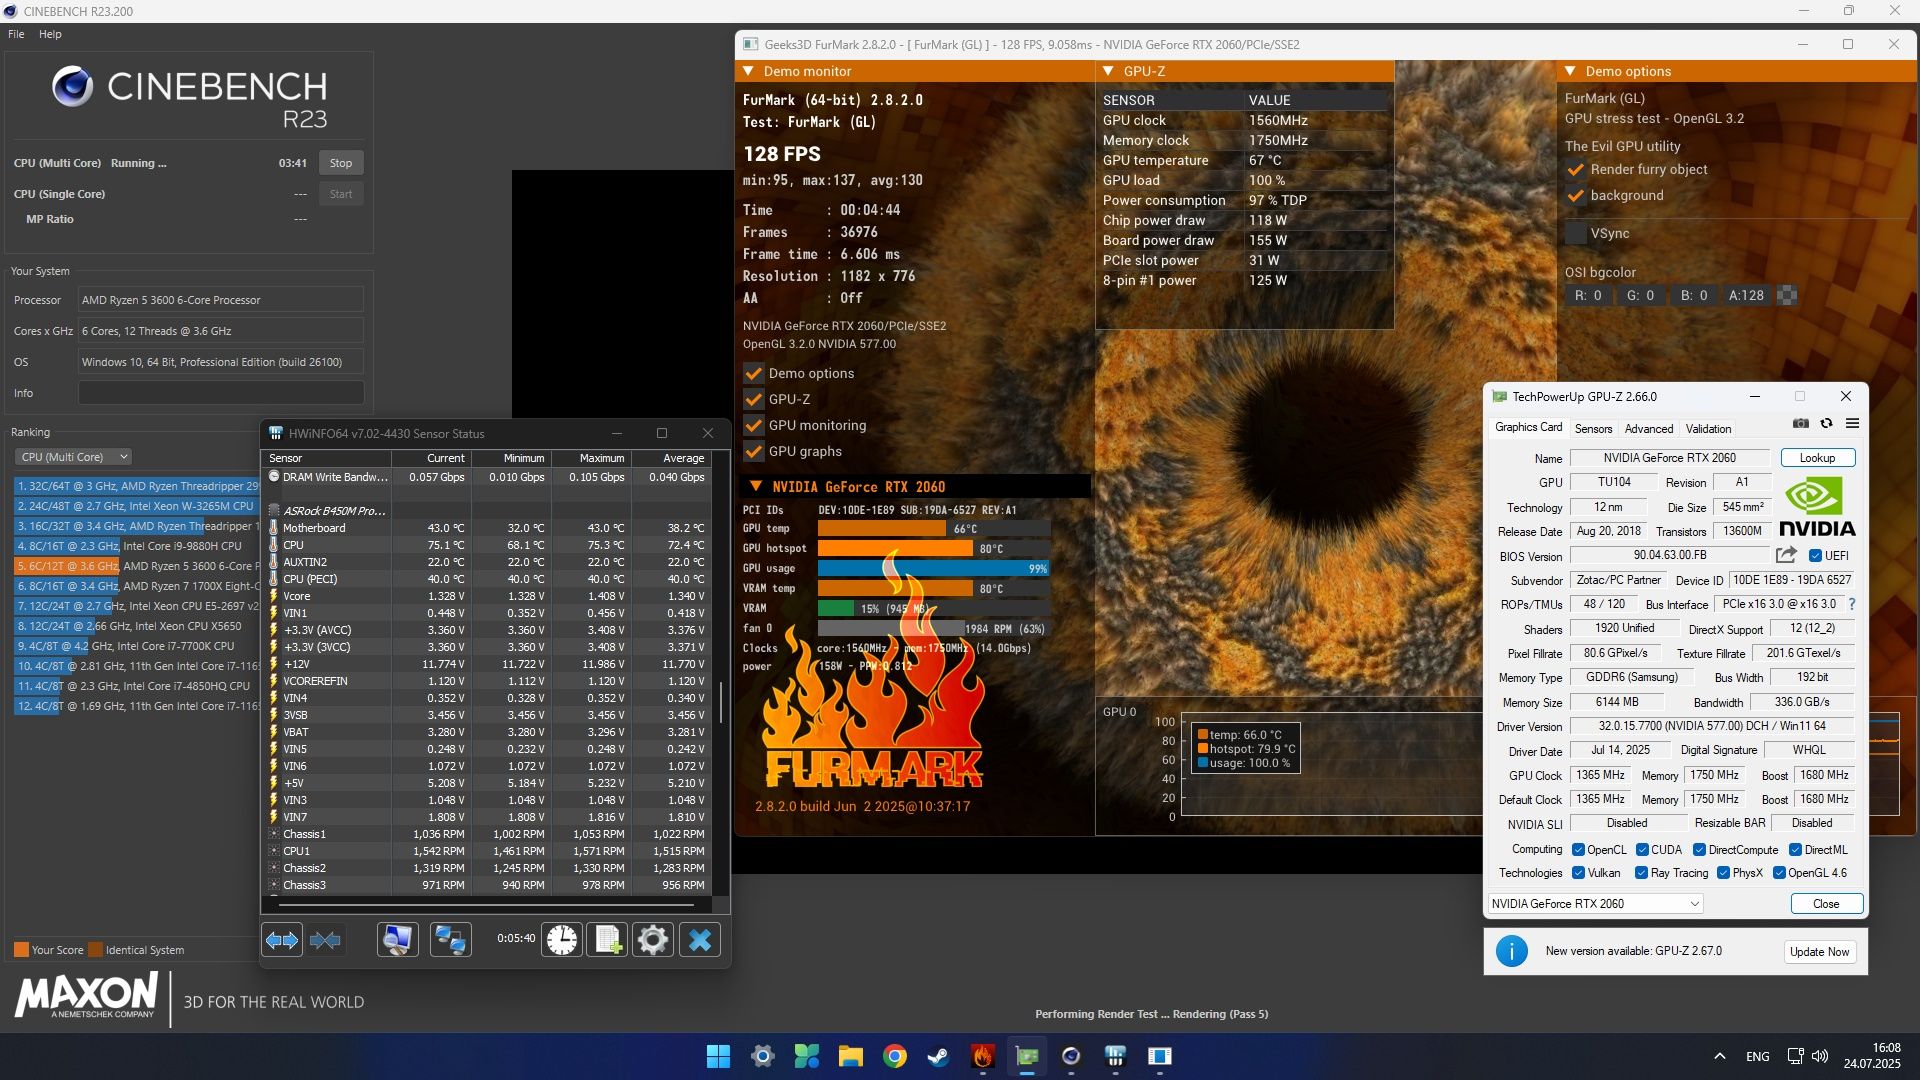Click the GPU-Z Close button
The width and height of the screenshot is (1920, 1080).
[1826, 903]
